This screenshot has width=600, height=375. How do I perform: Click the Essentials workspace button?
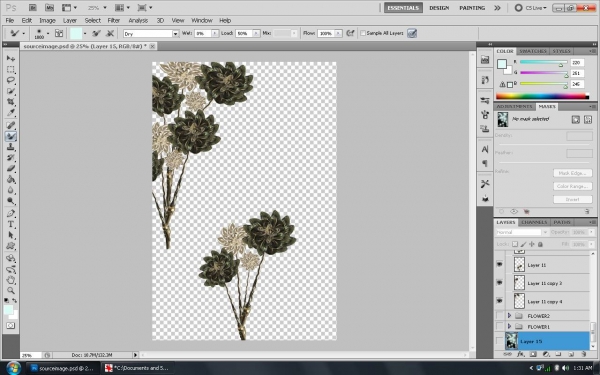[x=403, y=8]
